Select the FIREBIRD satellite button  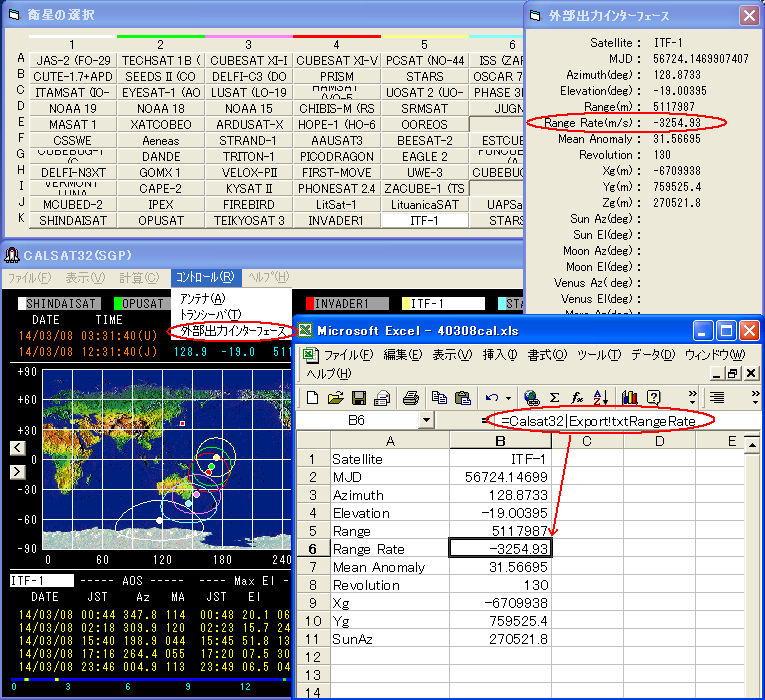[248, 204]
